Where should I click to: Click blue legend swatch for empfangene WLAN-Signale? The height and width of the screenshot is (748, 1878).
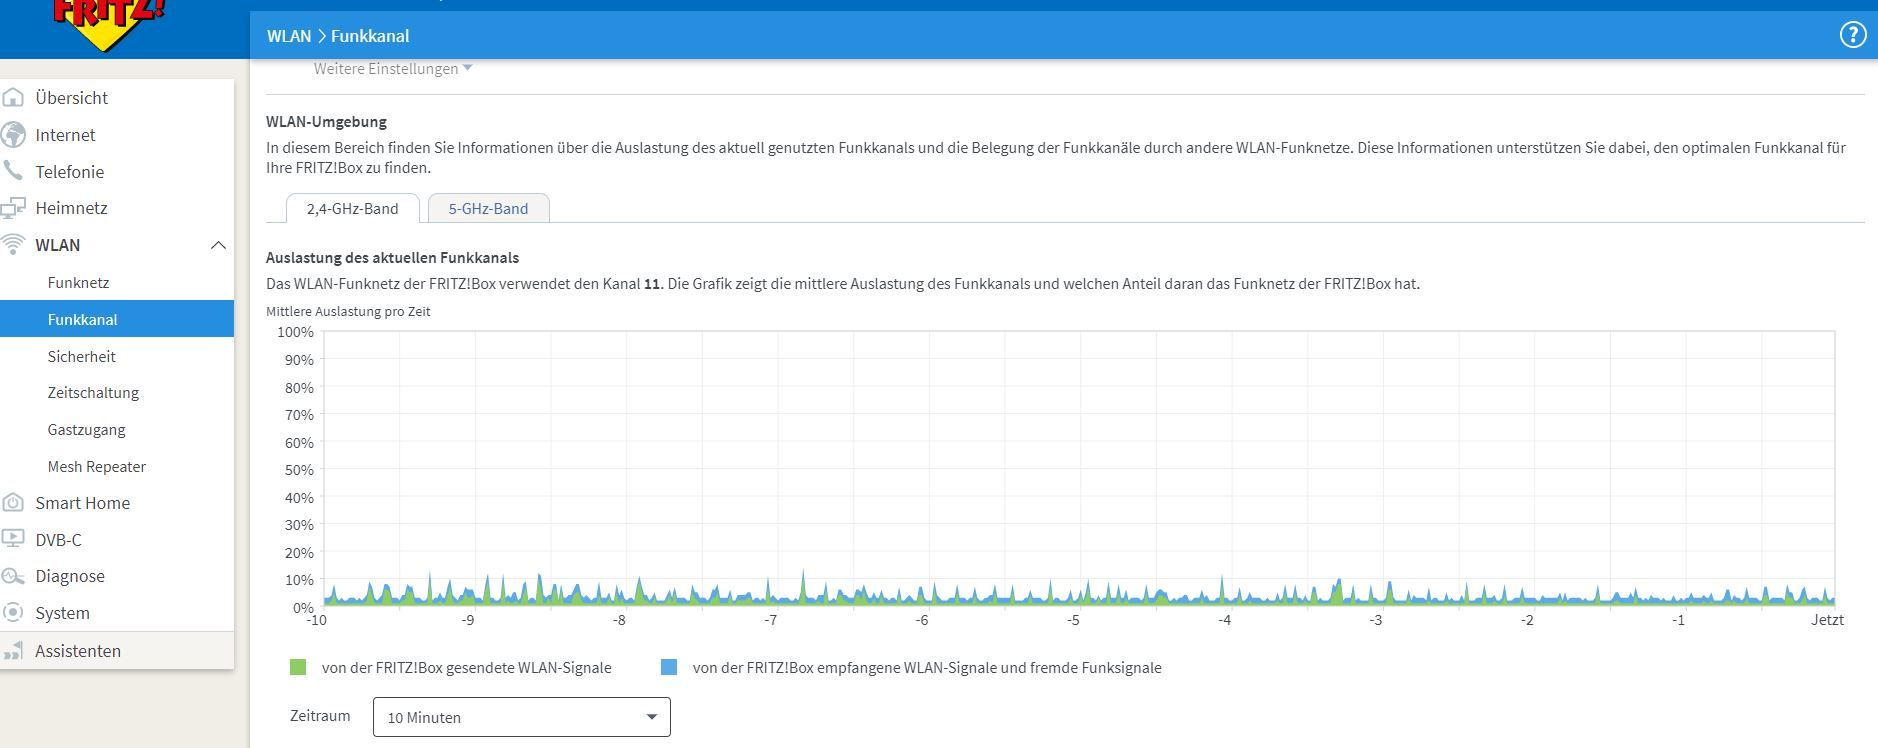pos(669,667)
